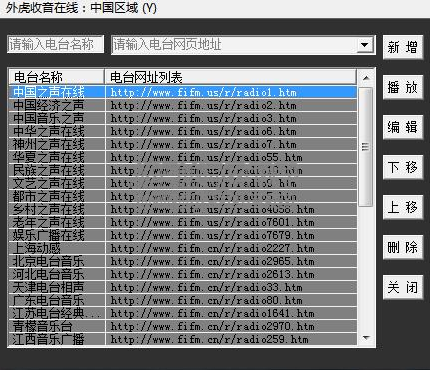
Task: Click the 播放 (Play) button
Action: pyautogui.click(x=403, y=87)
